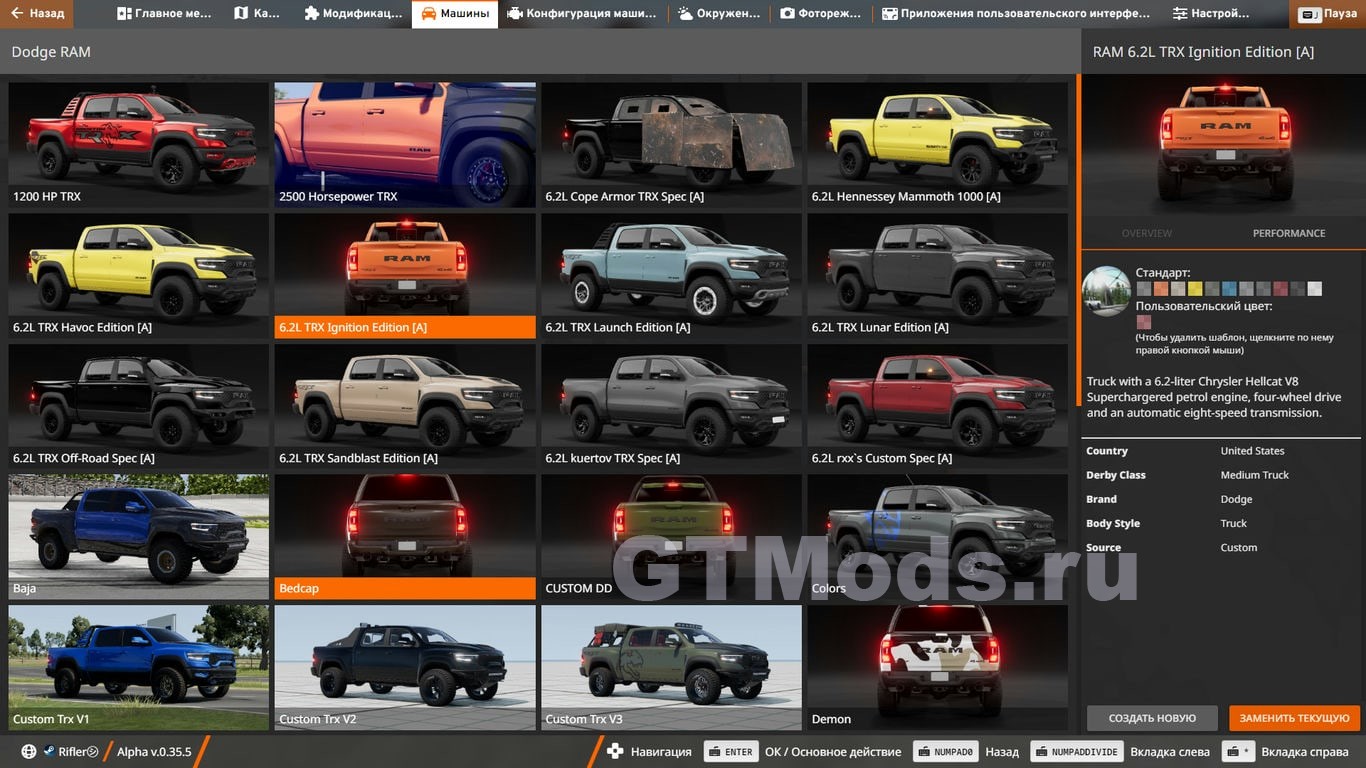
Task: Select the Baja configuration
Action: [138, 537]
